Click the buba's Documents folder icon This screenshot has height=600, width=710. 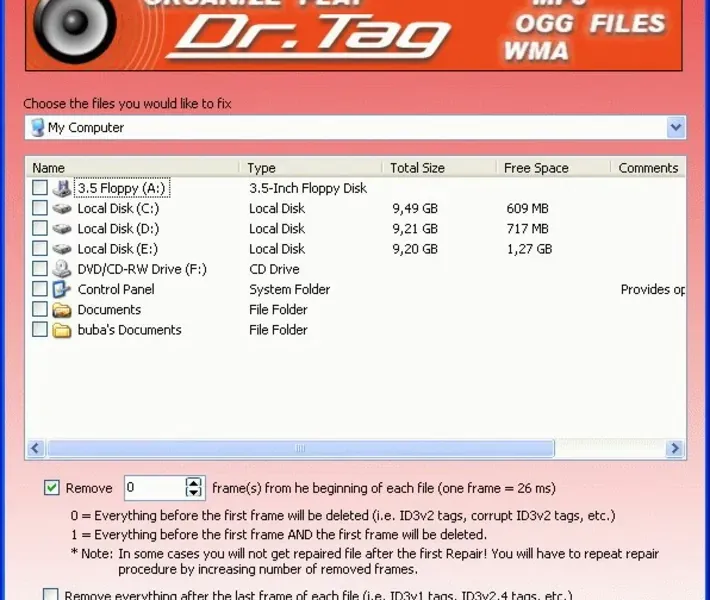[62, 330]
